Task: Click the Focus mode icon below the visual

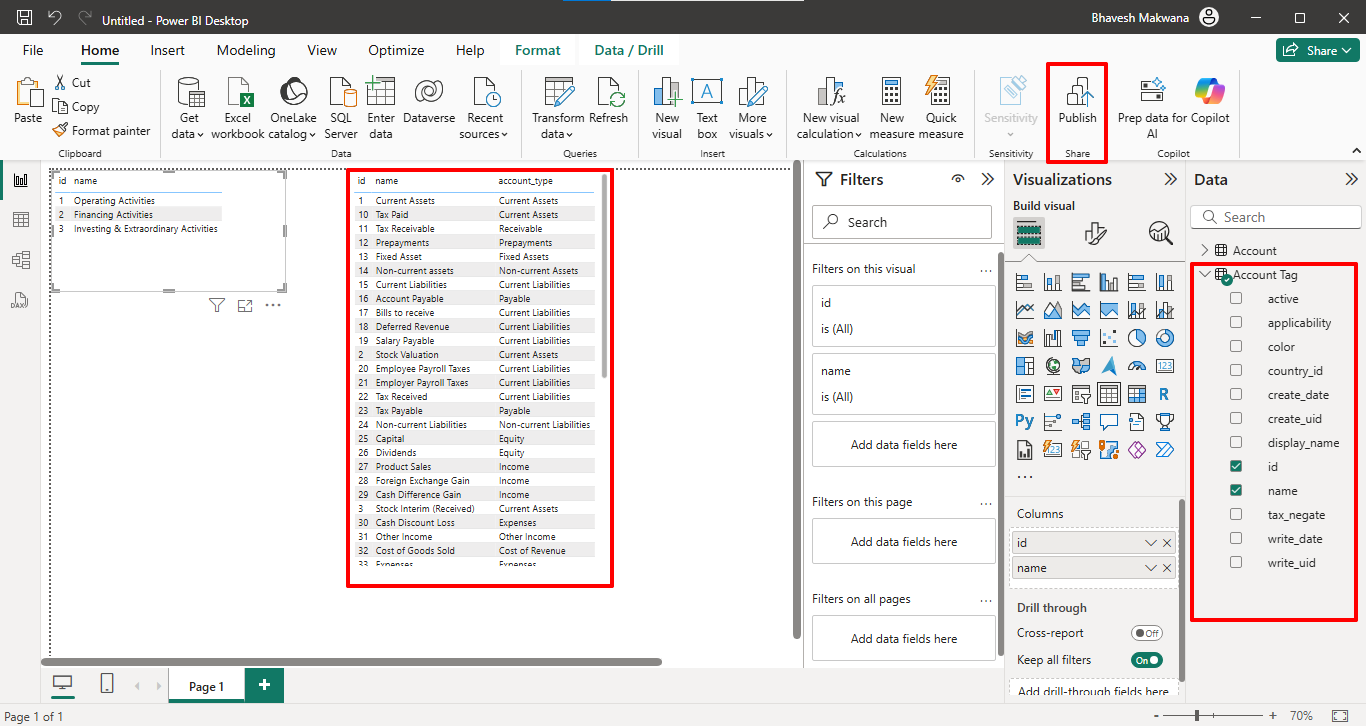Action: [245, 305]
